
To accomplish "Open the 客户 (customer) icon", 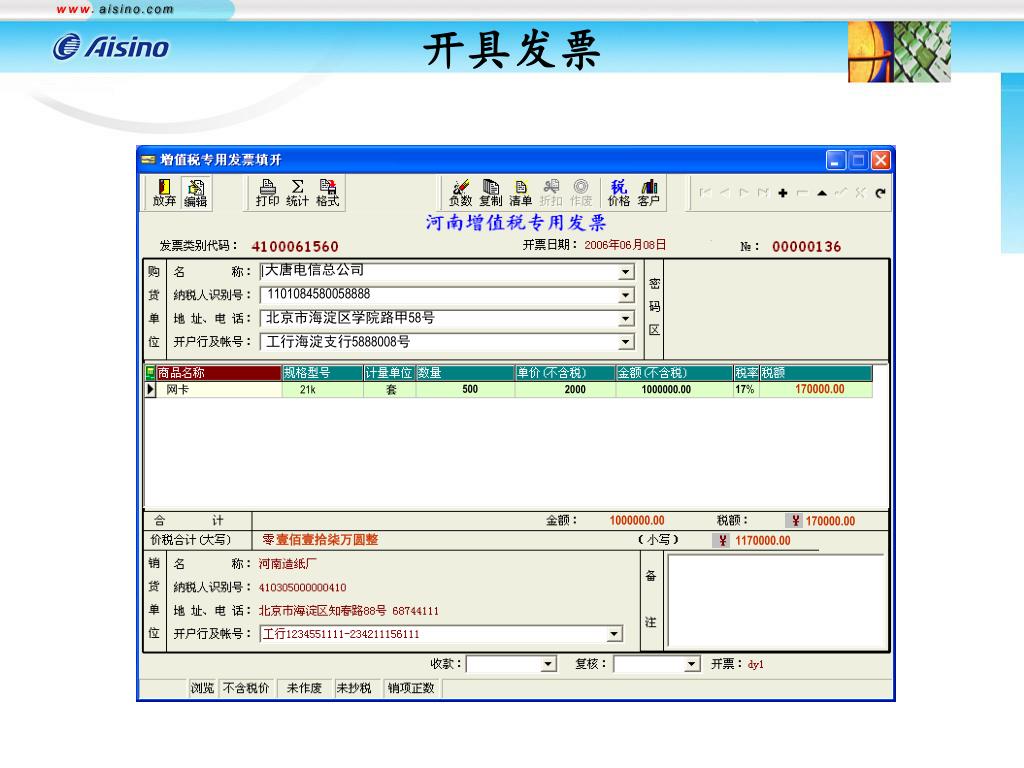I will pyautogui.click(x=648, y=193).
